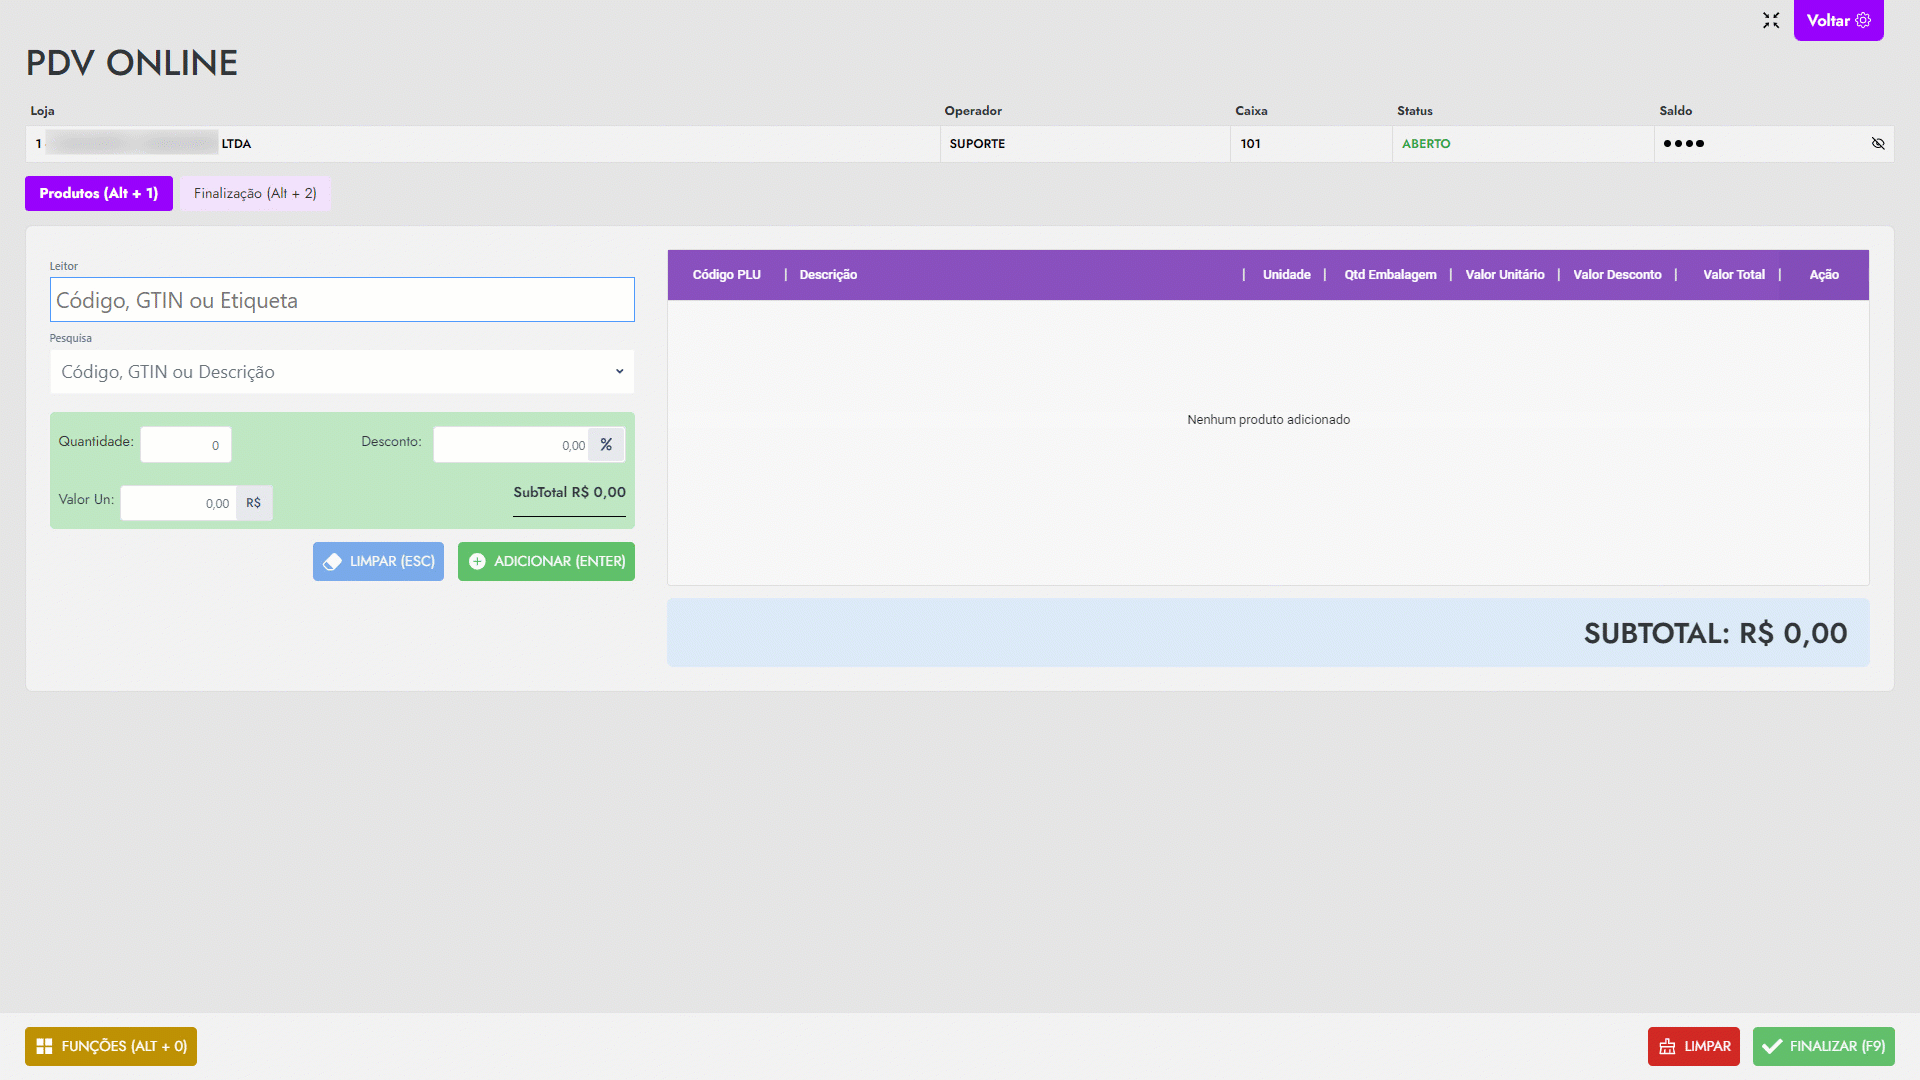Toggle the percent discount type button
This screenshot has width=1920, height=1080.
606,445
